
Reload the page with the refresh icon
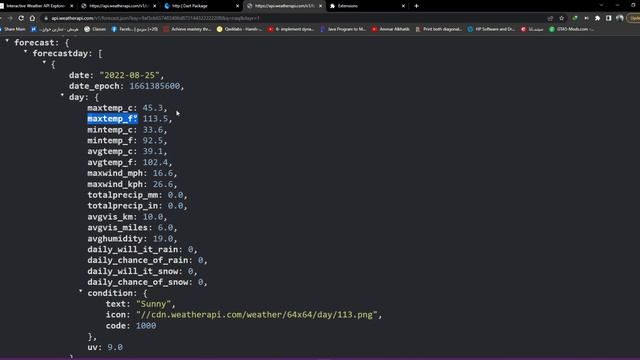21,18
